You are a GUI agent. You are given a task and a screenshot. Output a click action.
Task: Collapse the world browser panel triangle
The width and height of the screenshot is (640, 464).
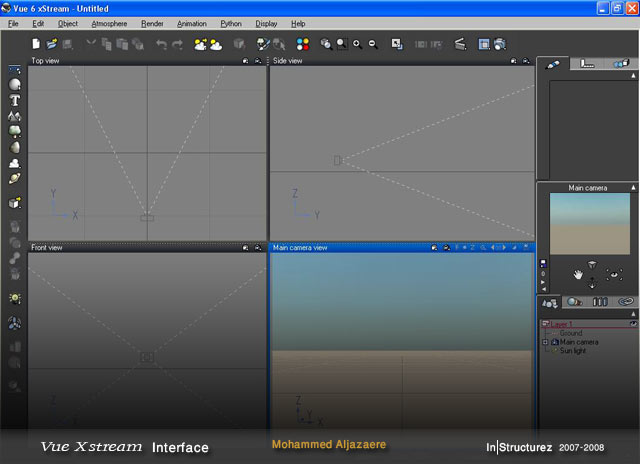point(633,314)
